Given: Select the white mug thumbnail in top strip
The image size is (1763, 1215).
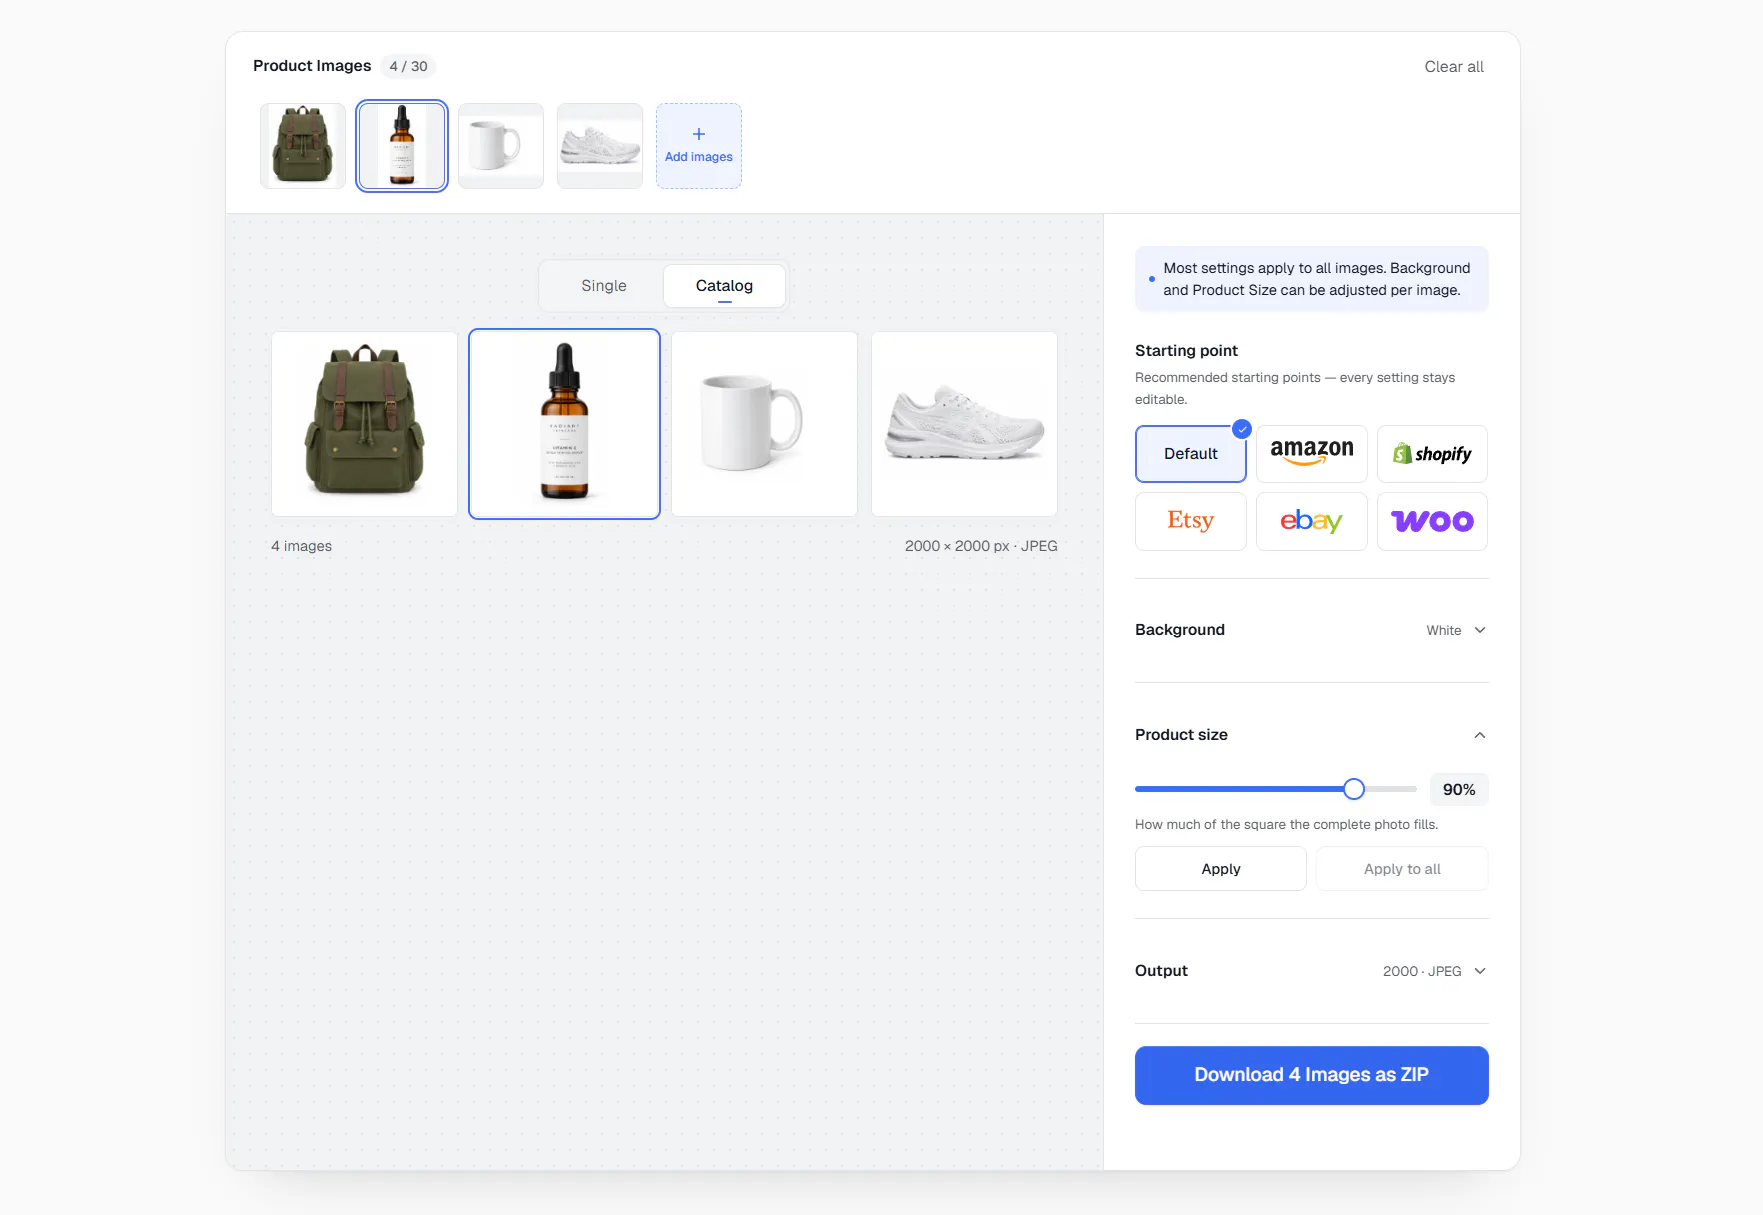Looking at the screenshot, I should (x=501, y=146).
